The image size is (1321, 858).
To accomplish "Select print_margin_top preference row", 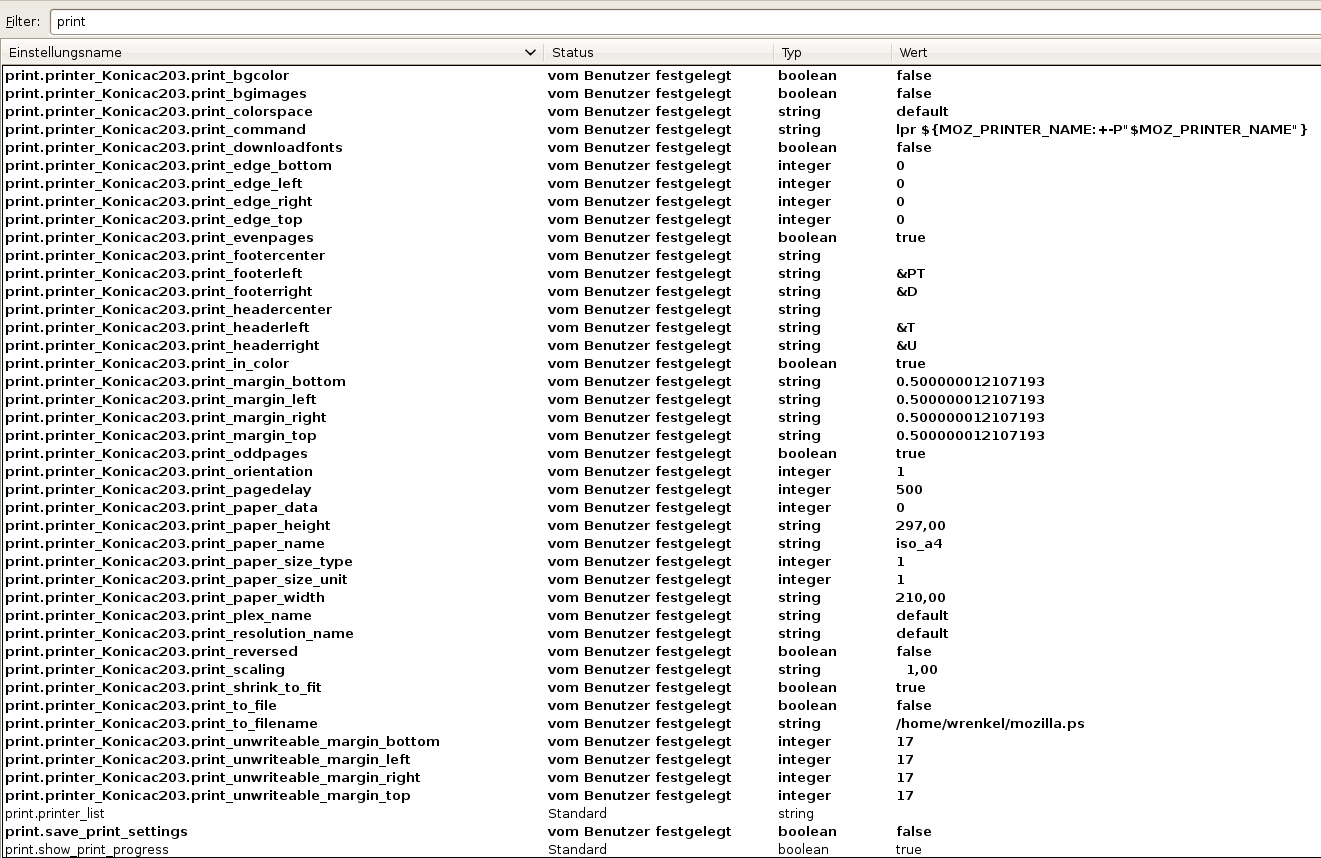I will (x=161, y=436).
